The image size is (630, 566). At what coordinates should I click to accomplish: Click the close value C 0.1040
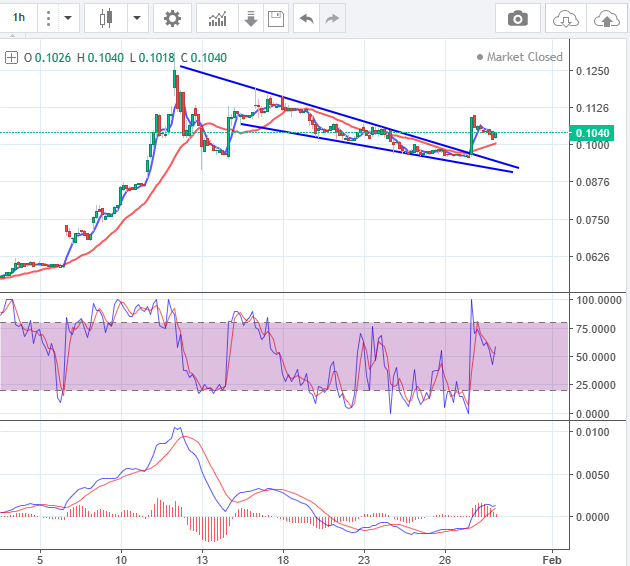(204, 58)
